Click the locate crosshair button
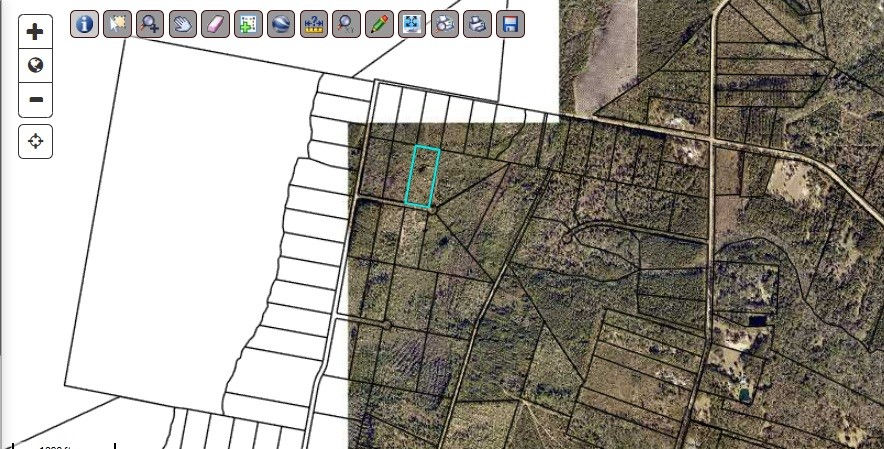This screenshot has width=884, height=449. click(36, 141)
